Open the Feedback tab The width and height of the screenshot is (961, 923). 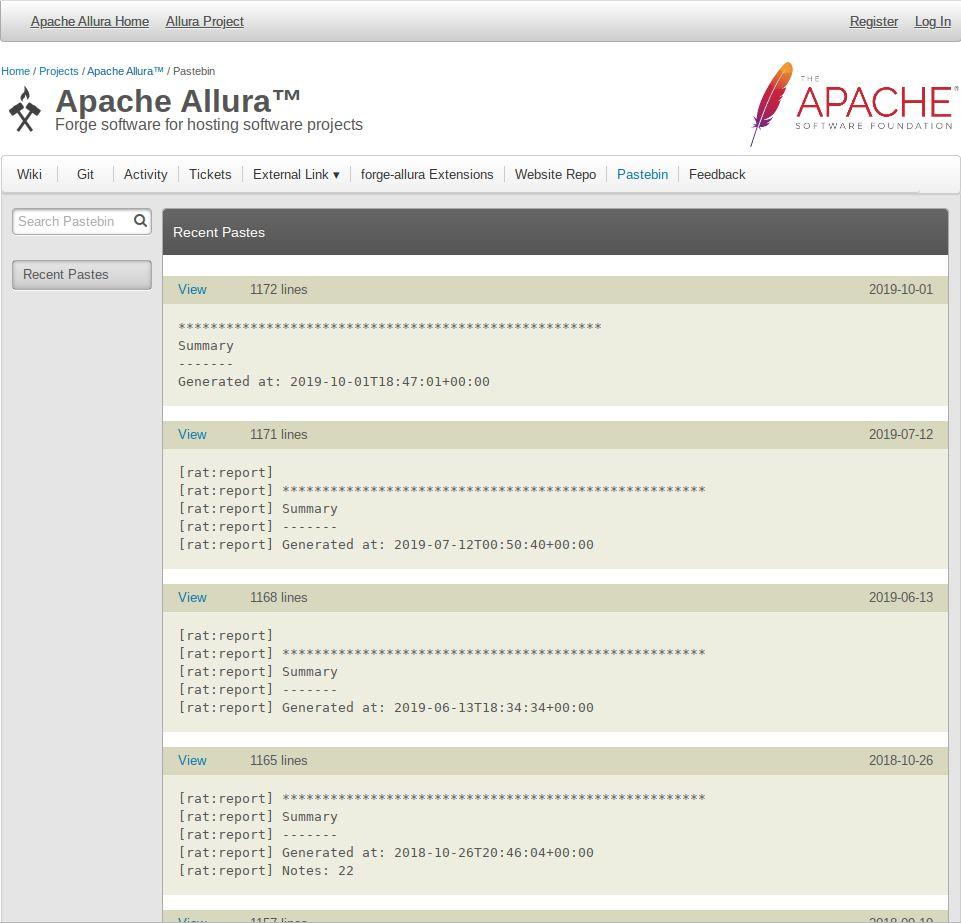[717, 175]
